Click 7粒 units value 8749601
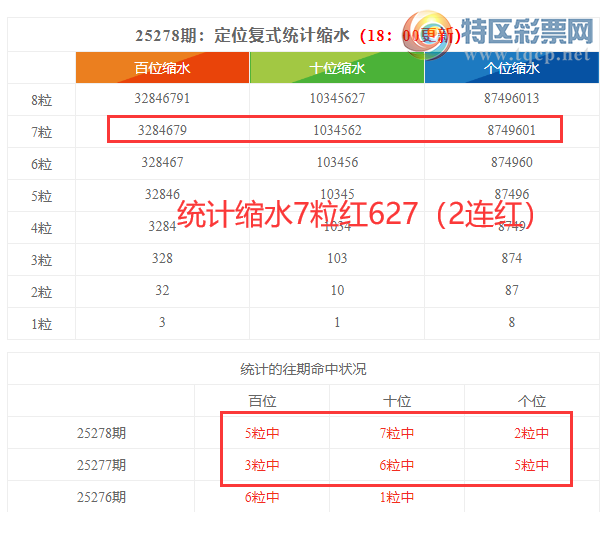 tap(511, 130)
